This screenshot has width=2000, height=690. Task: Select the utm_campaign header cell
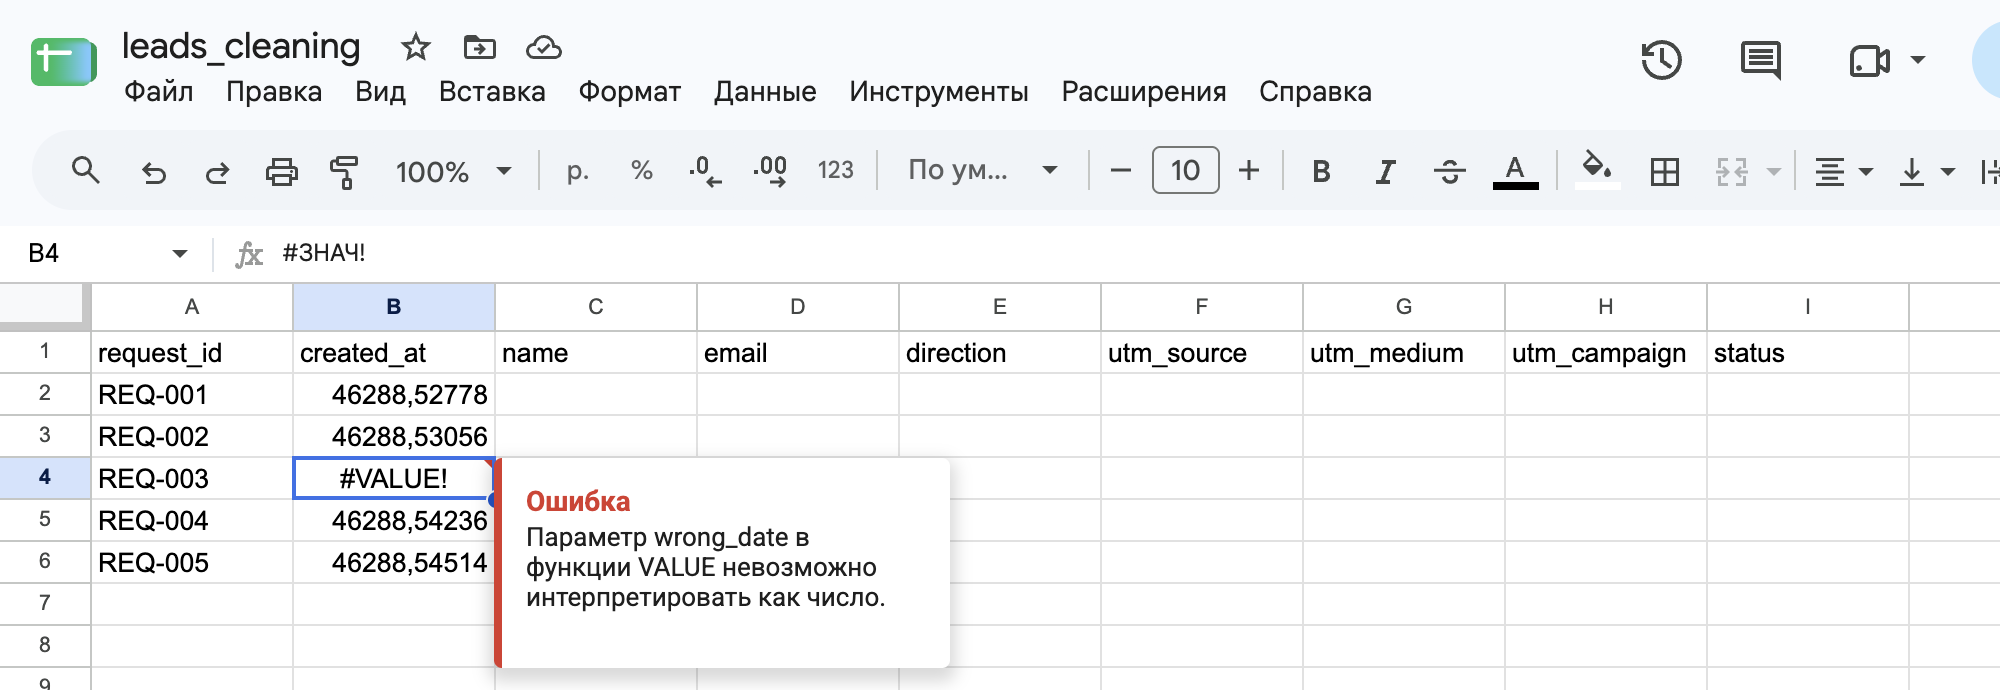click(x=1606, y=352)
